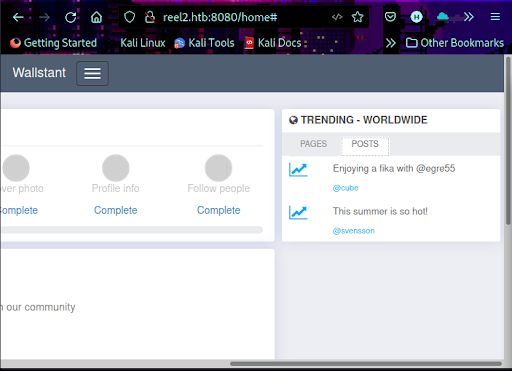Screen dimensions: 512x371
Task: Click the code brackets icon in address bar
Action: (x=337, y=17)
